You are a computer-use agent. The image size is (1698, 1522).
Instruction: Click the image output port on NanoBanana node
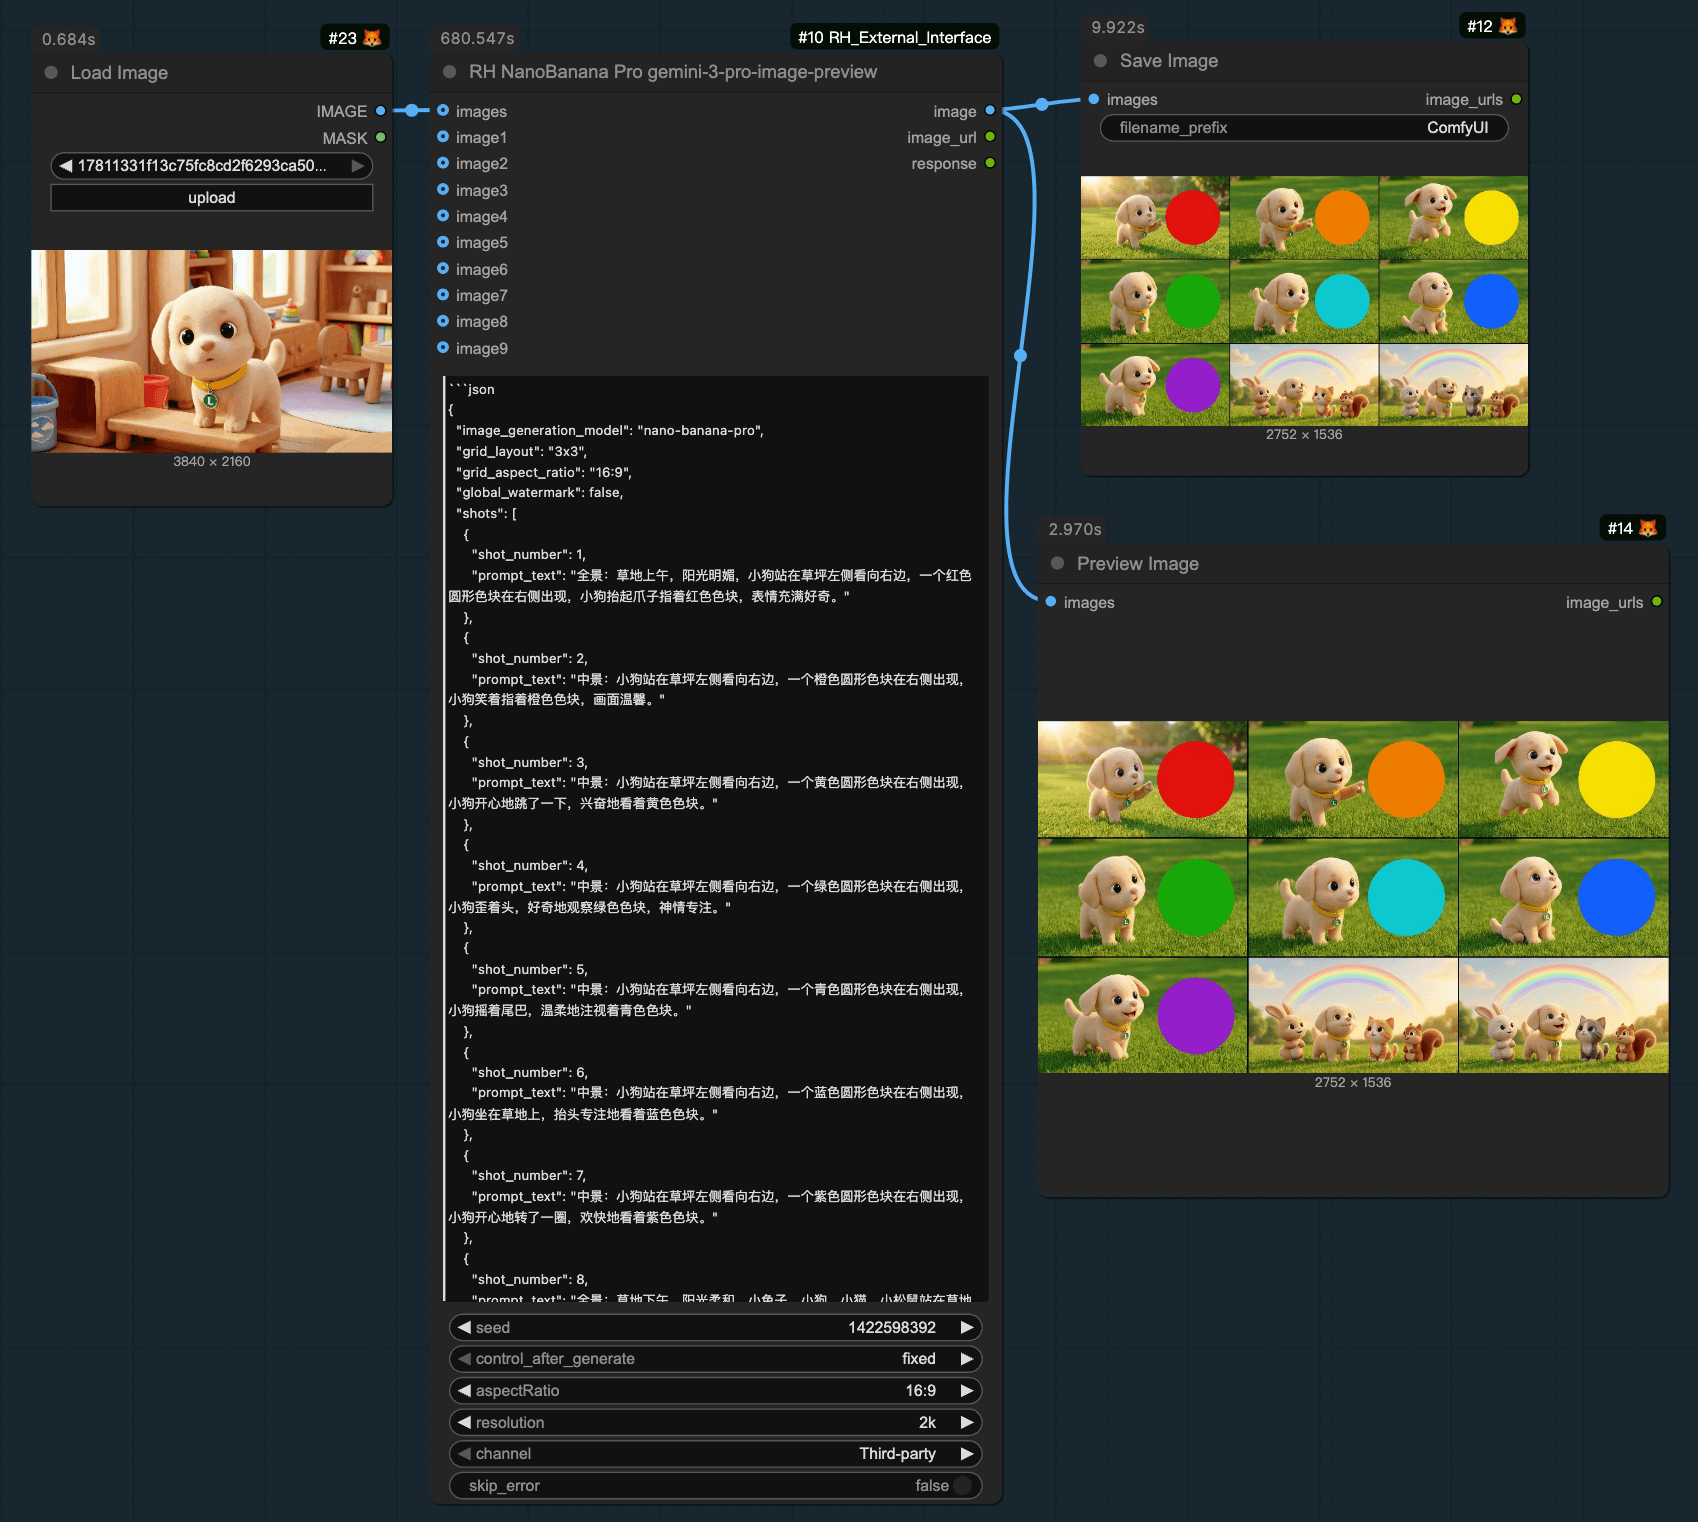(990, 111)
